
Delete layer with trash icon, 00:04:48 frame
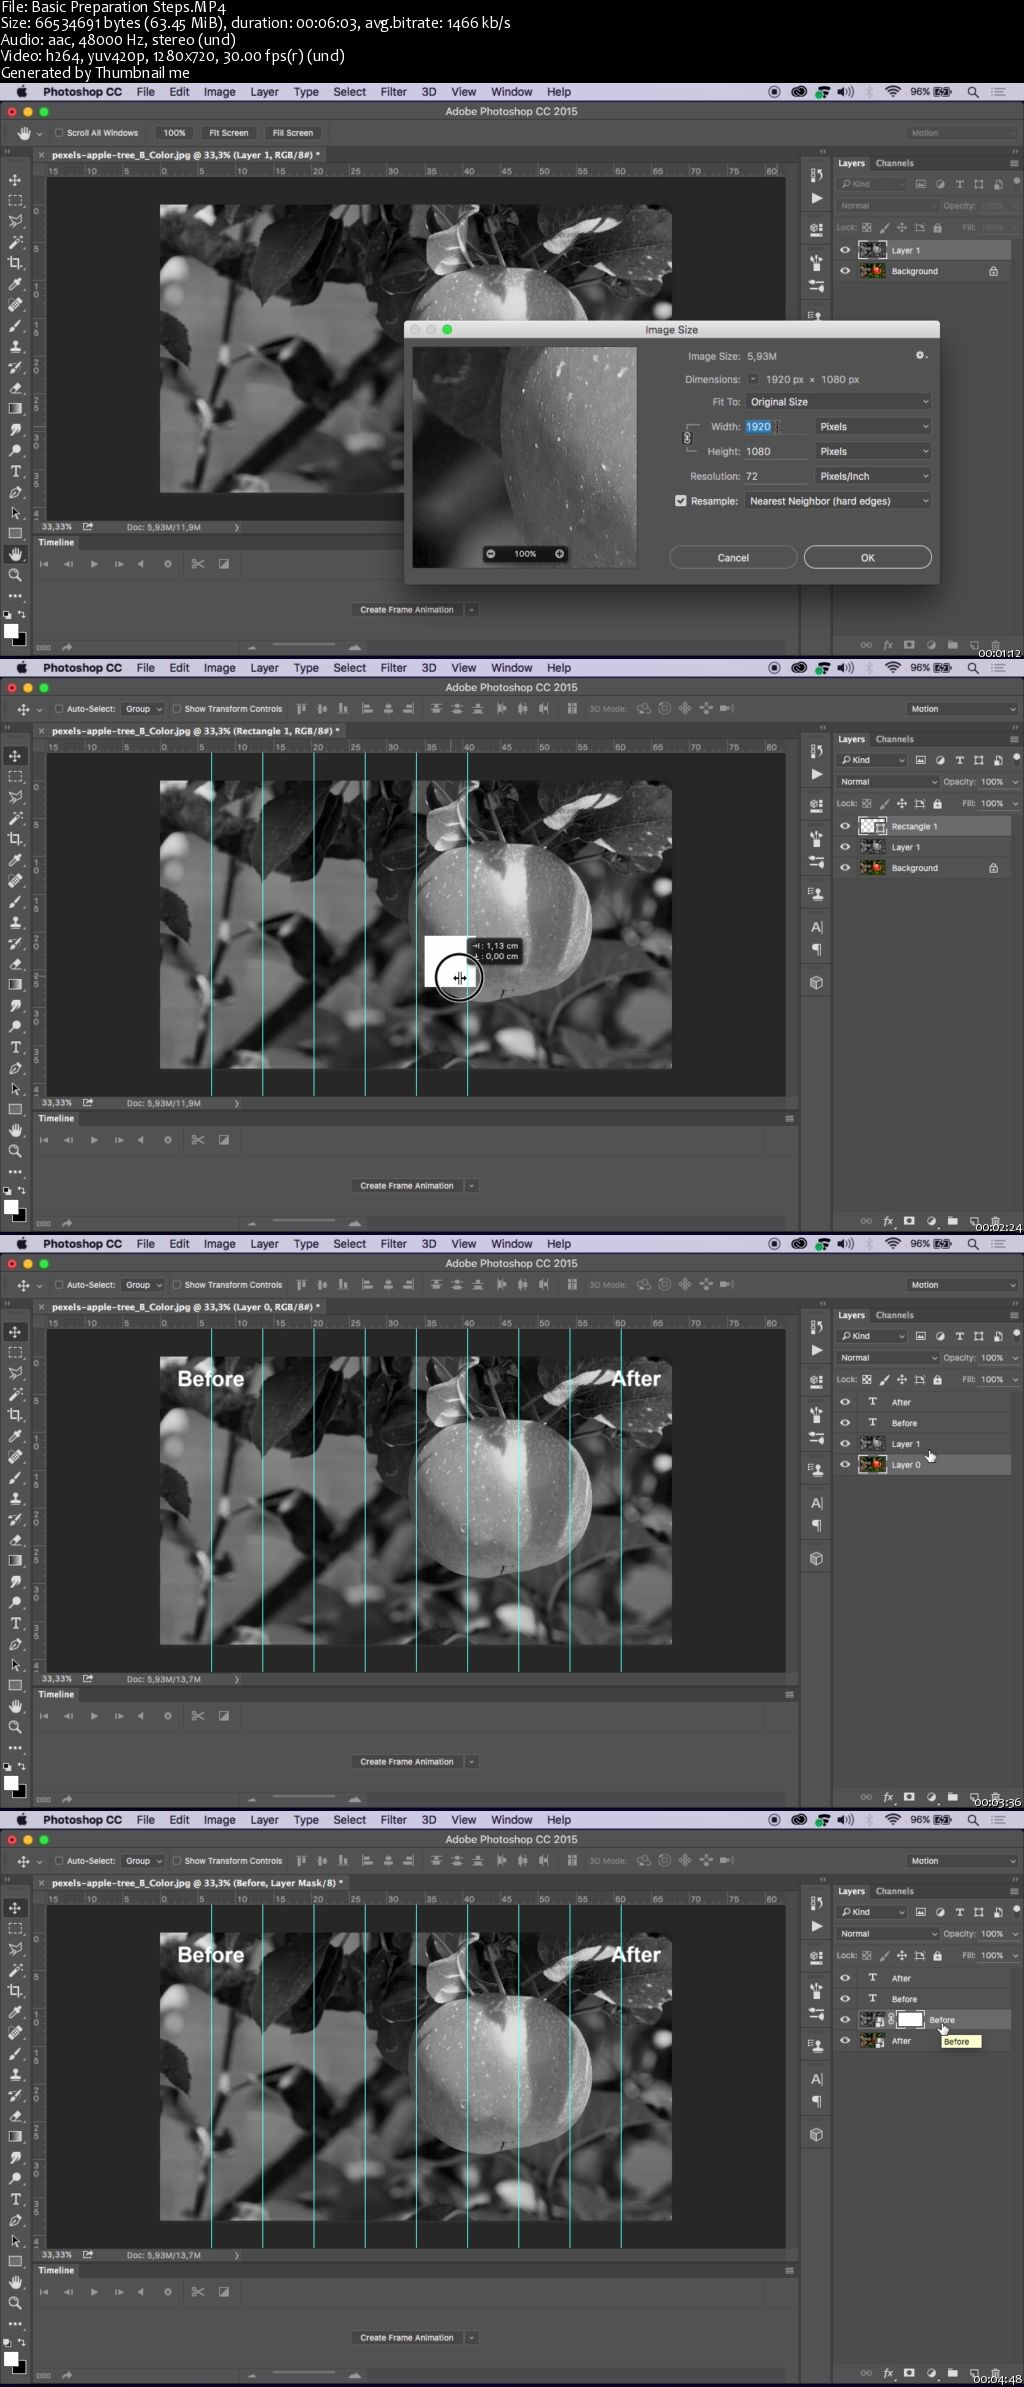tap(995, 2372)
